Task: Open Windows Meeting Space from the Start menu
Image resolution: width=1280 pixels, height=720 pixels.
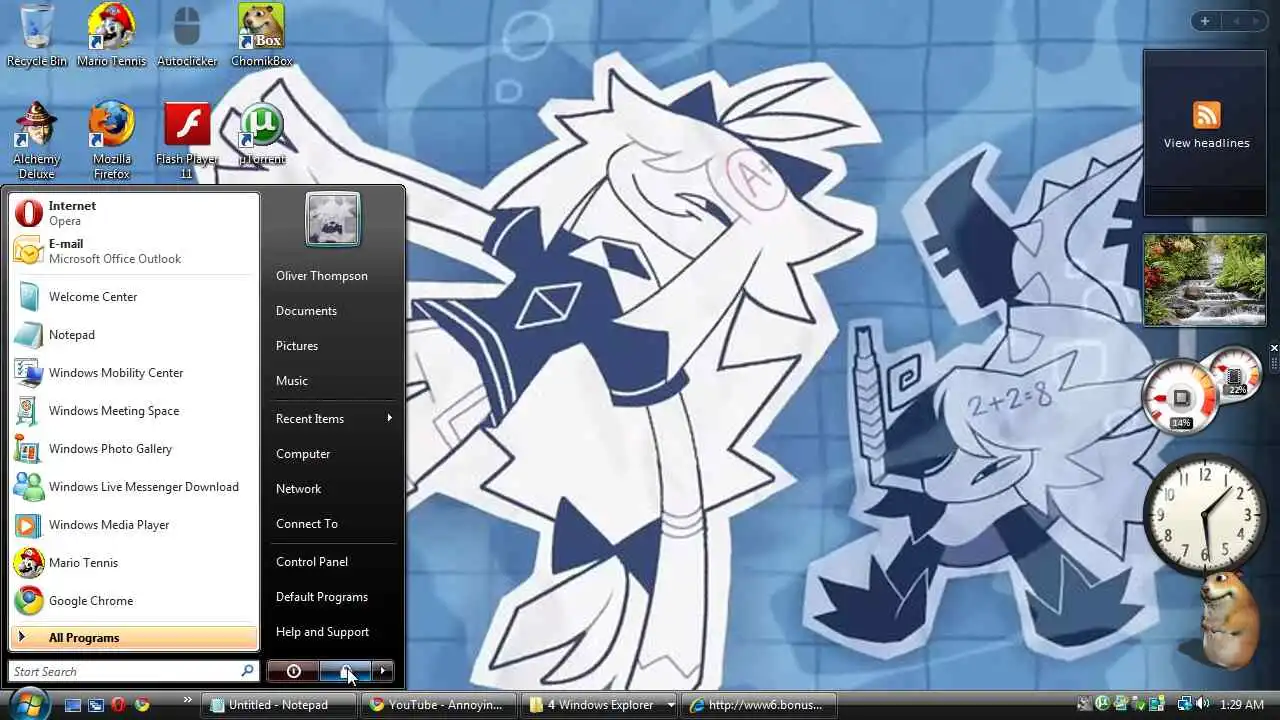Action: click(x=134, y=411)
